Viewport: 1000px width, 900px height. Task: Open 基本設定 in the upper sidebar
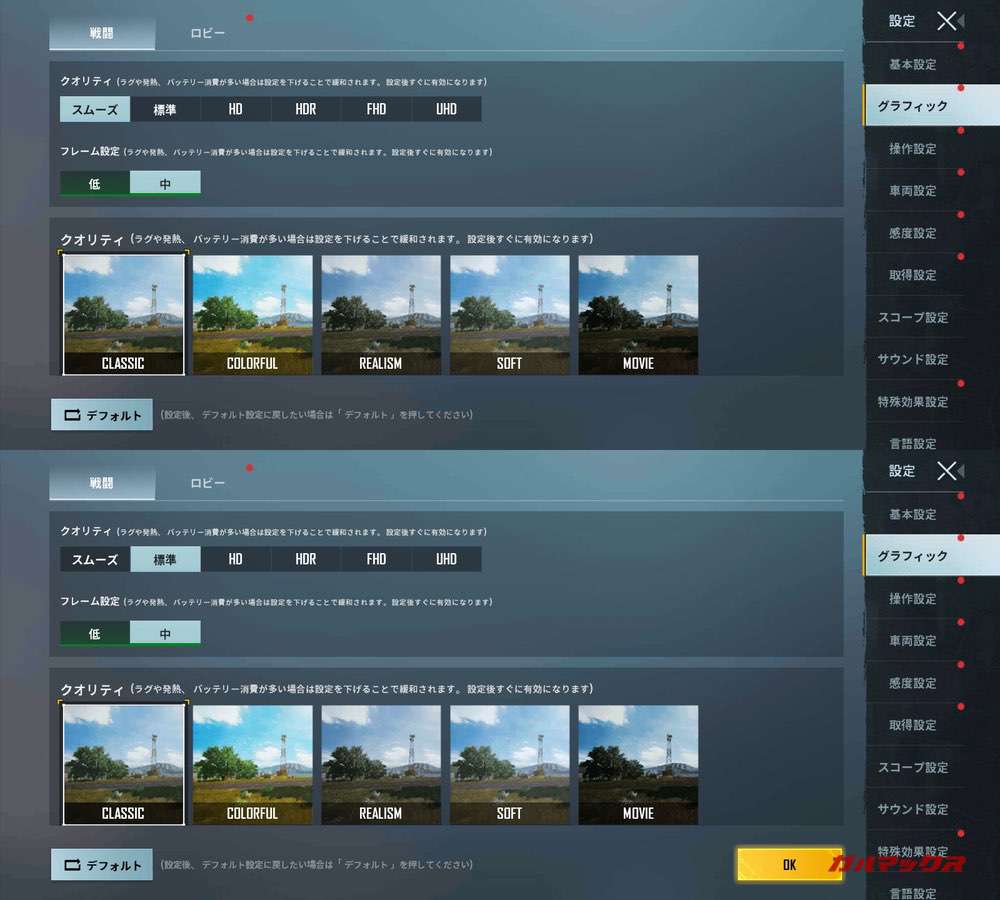click(x=912, y=64)
